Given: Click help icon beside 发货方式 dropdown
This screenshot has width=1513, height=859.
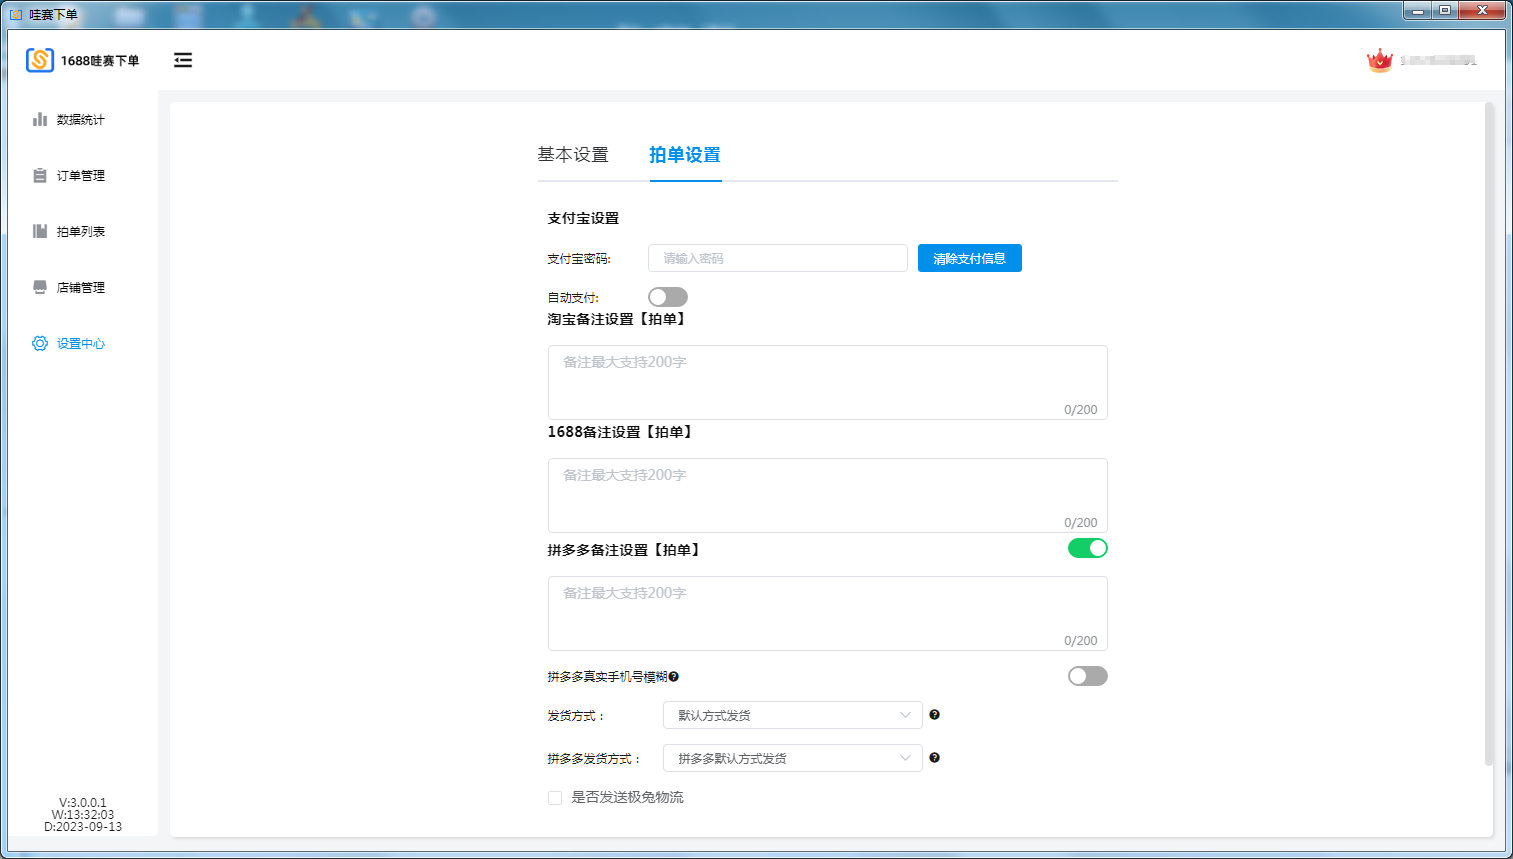Looking at the screenshot, I should click(x=934, y=715).
